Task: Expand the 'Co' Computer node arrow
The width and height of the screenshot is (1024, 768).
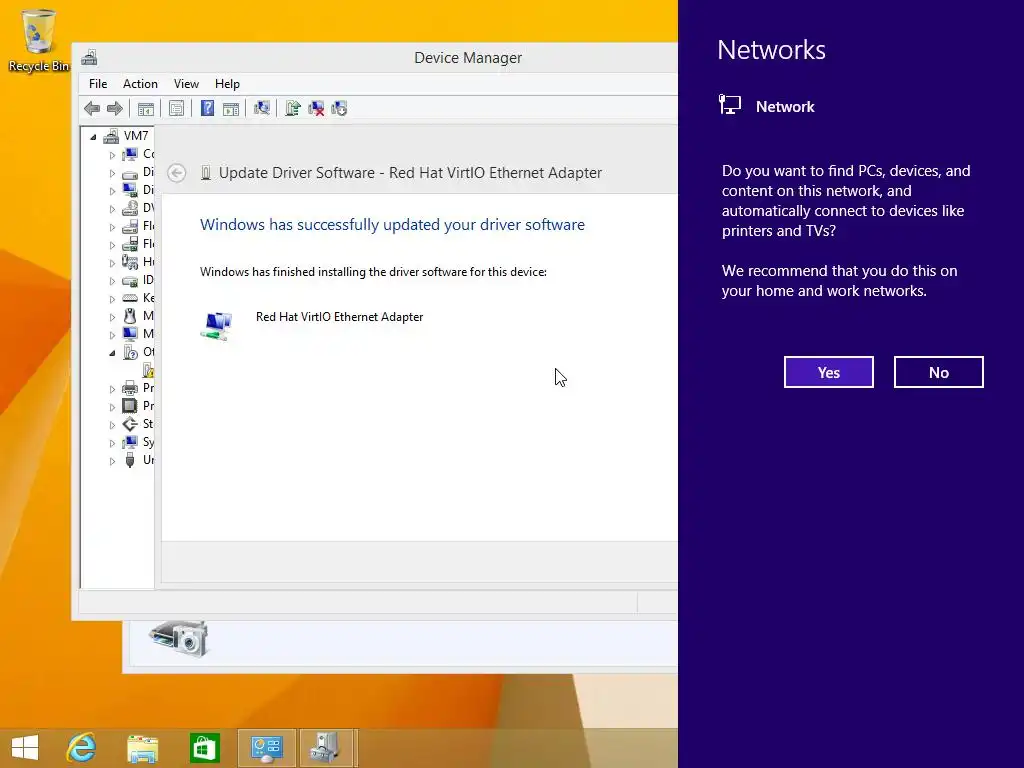Action: tap(112, 155)
